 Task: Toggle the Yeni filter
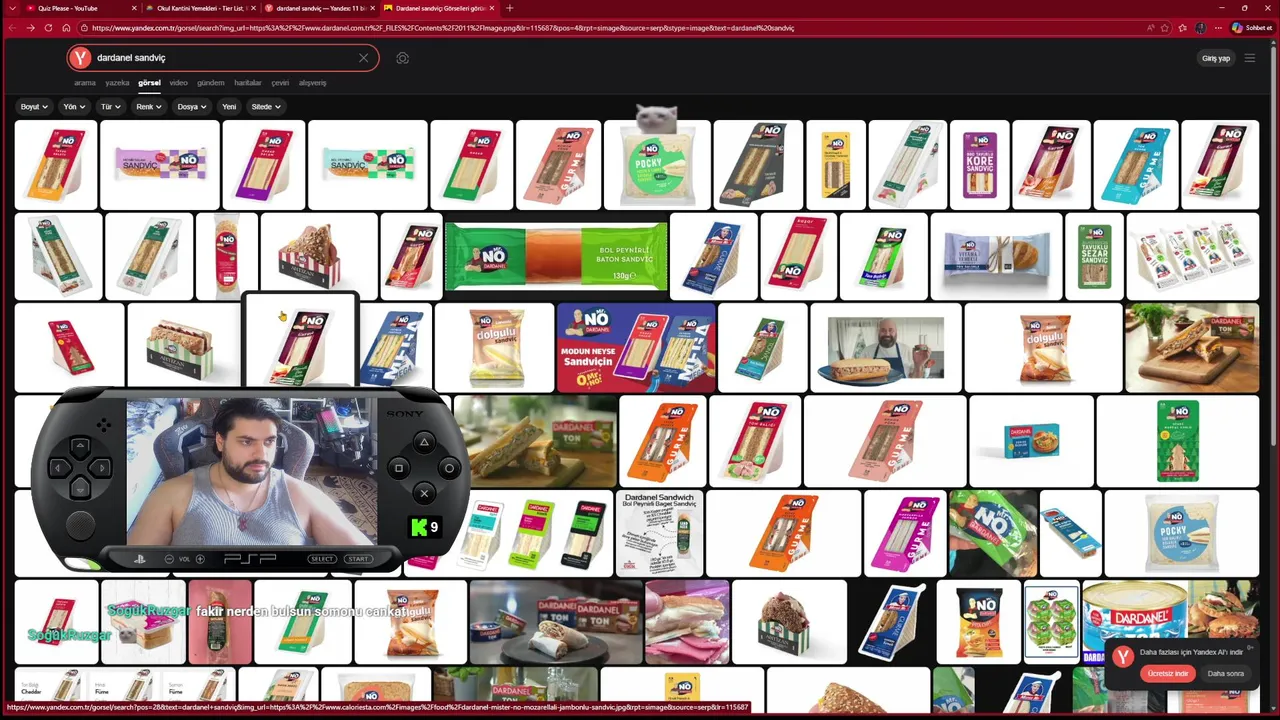coord(229,106)
